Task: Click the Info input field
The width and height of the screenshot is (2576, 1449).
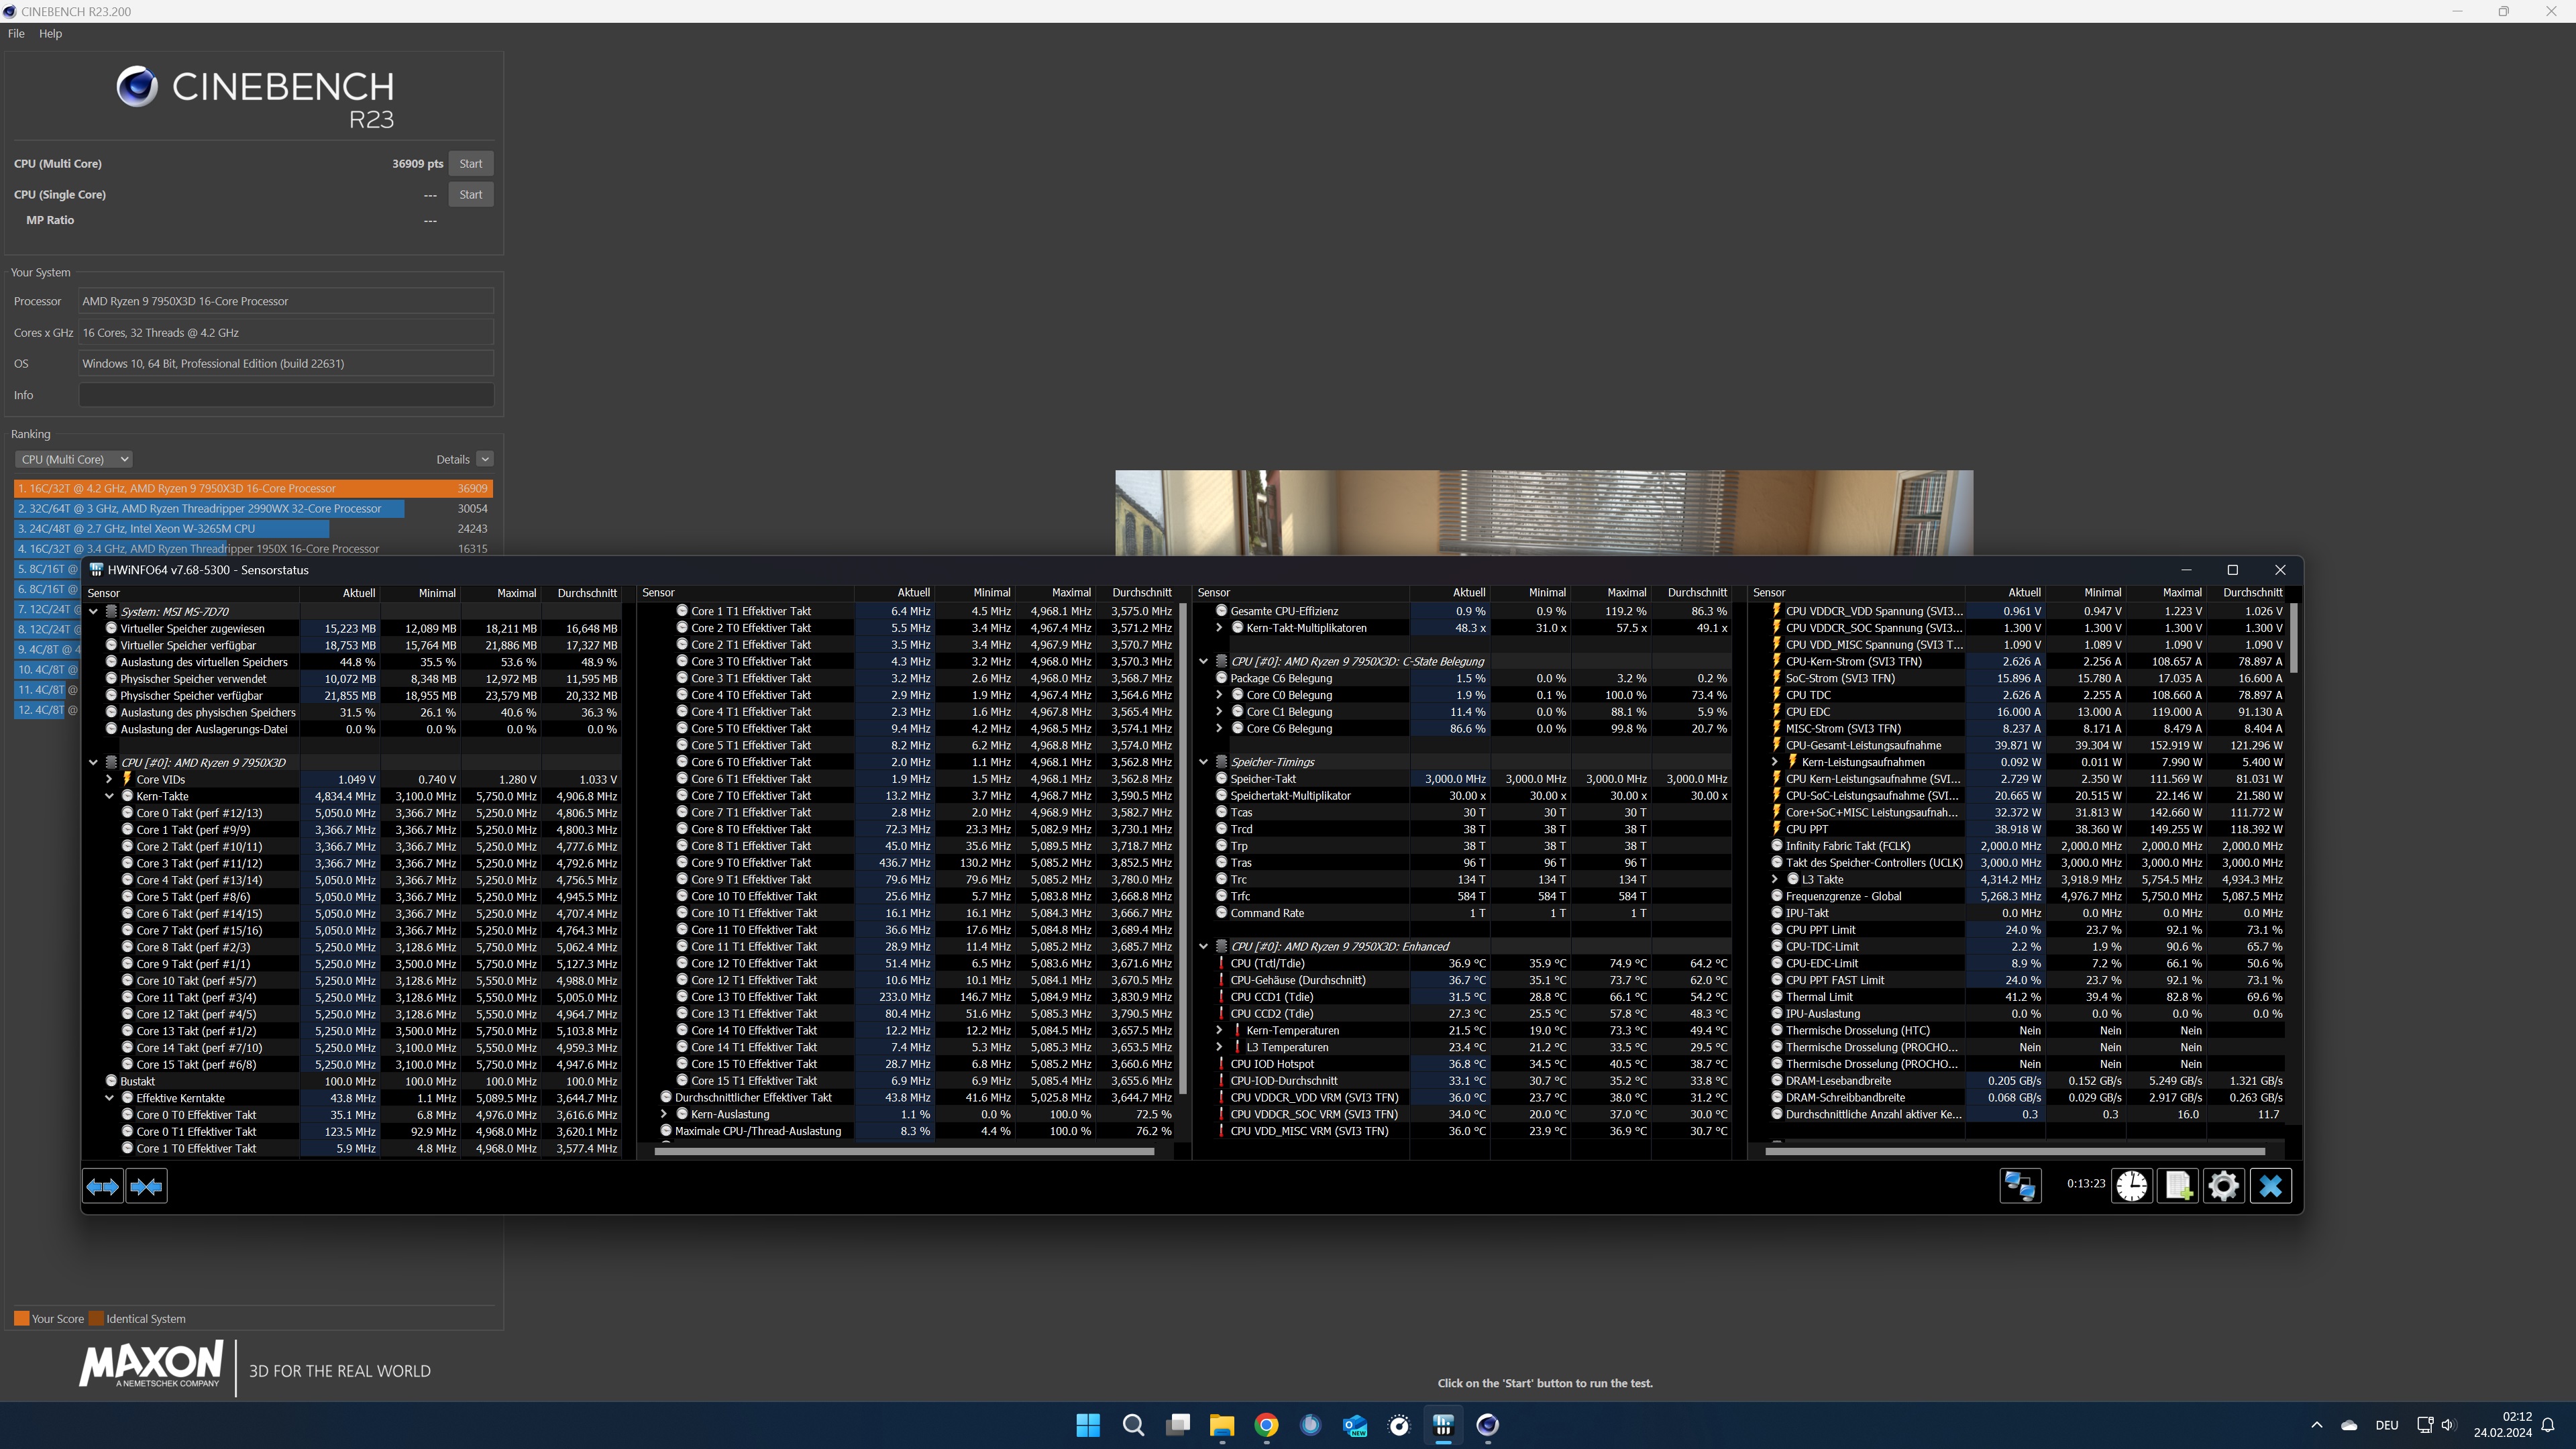Action: (x=286, y=395)
